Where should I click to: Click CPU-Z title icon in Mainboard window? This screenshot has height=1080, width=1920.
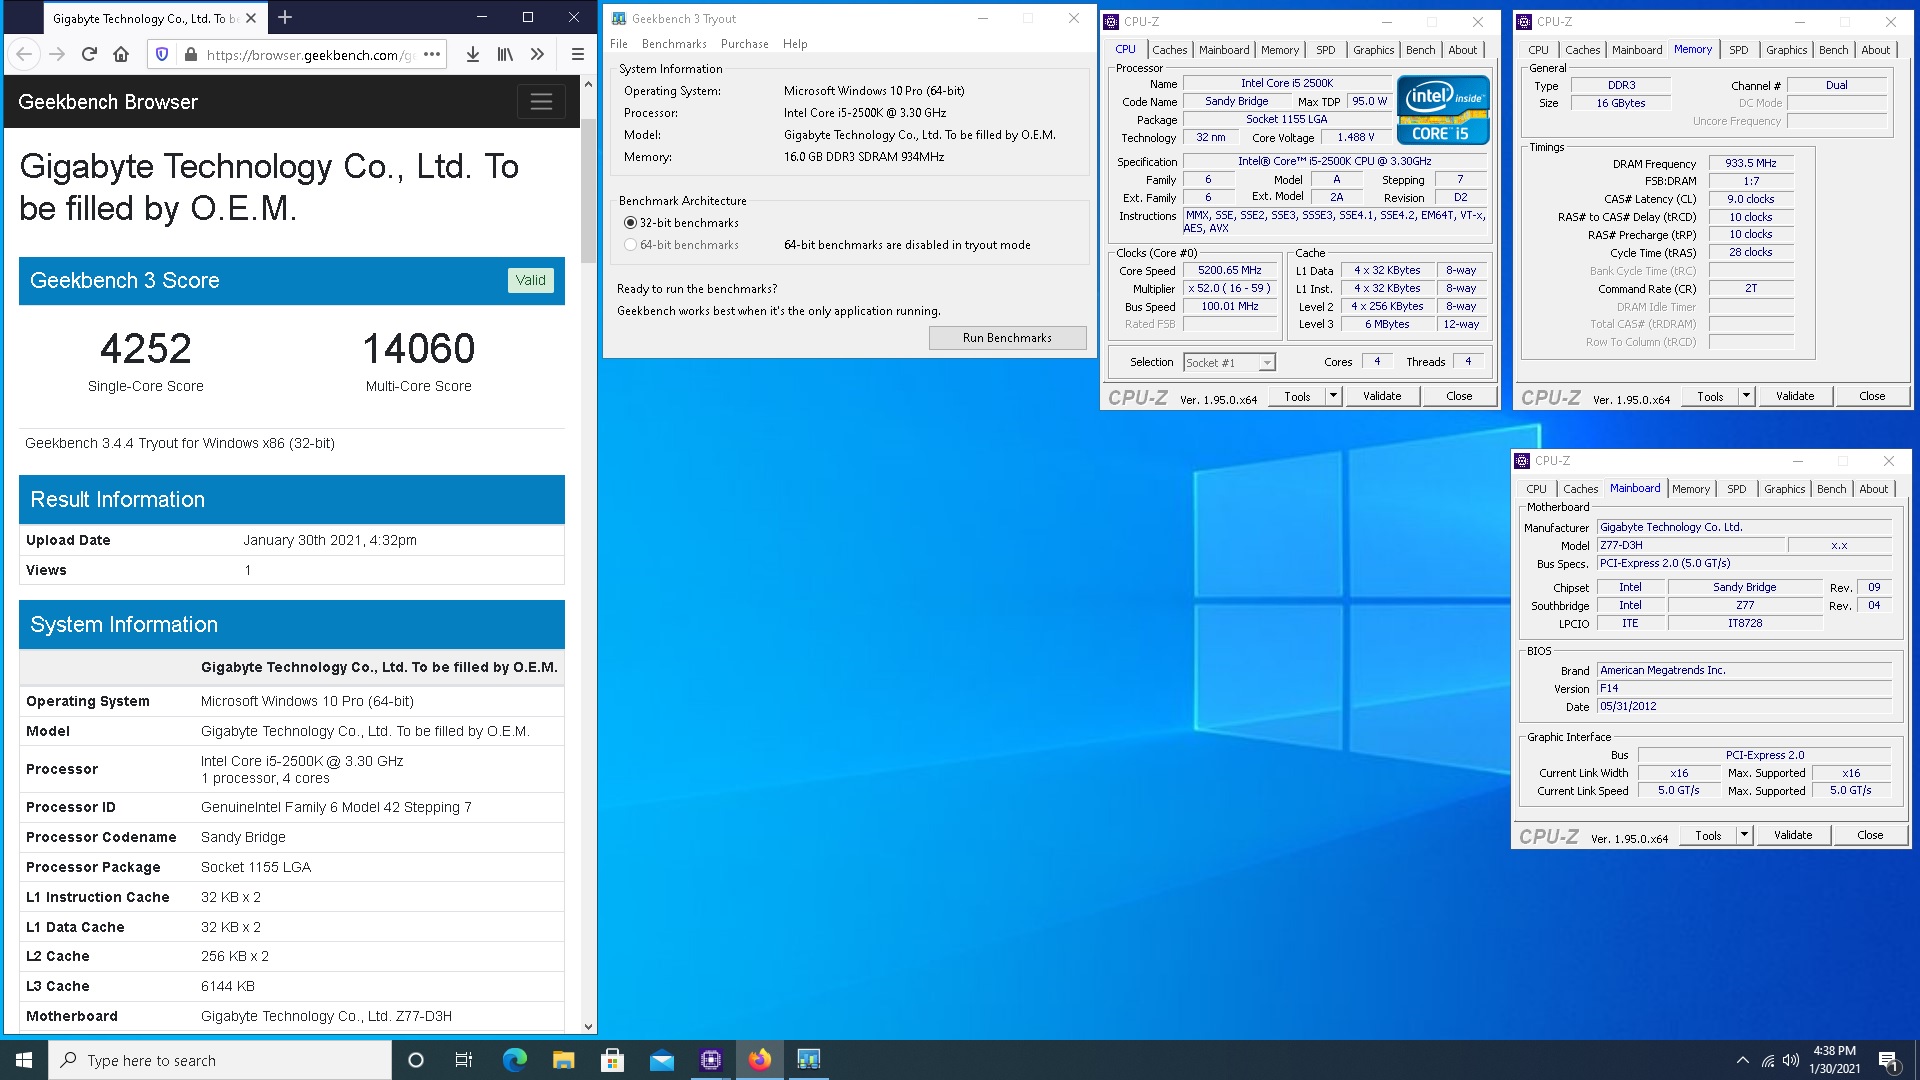tap(1522, 461)
